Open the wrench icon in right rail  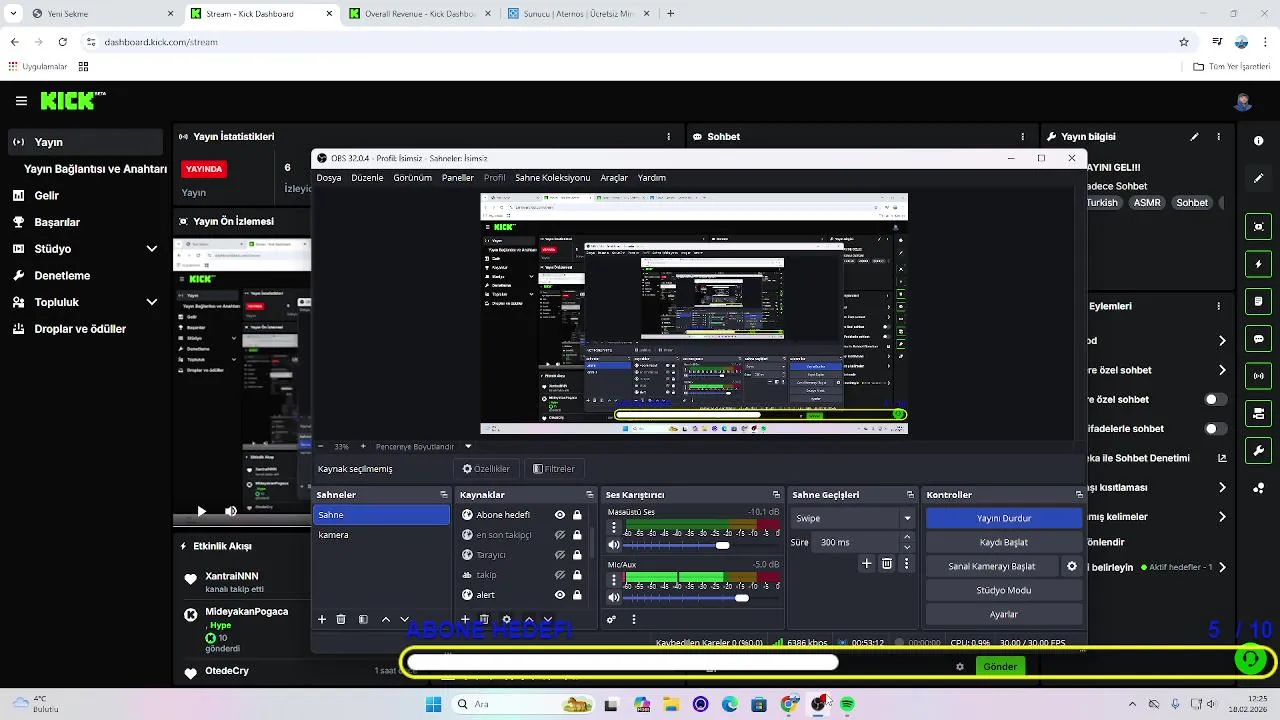pyautogui.click(x=1259, y=451)
